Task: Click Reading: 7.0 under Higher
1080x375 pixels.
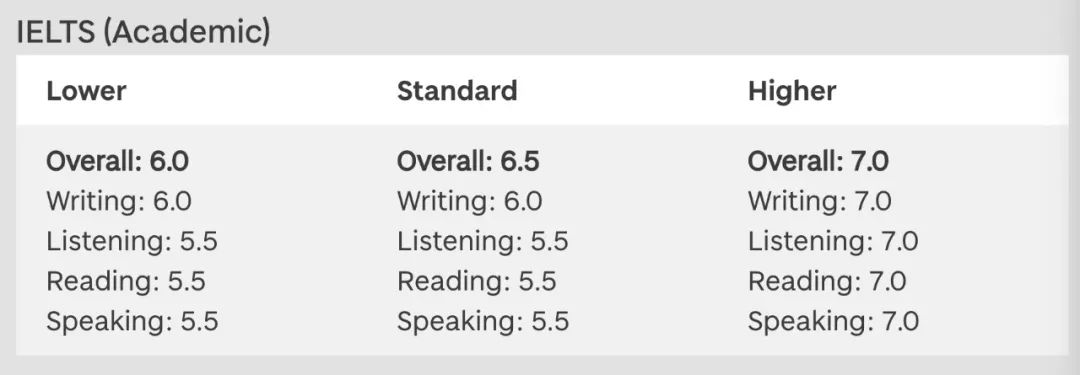Action: tap(827, 281)
